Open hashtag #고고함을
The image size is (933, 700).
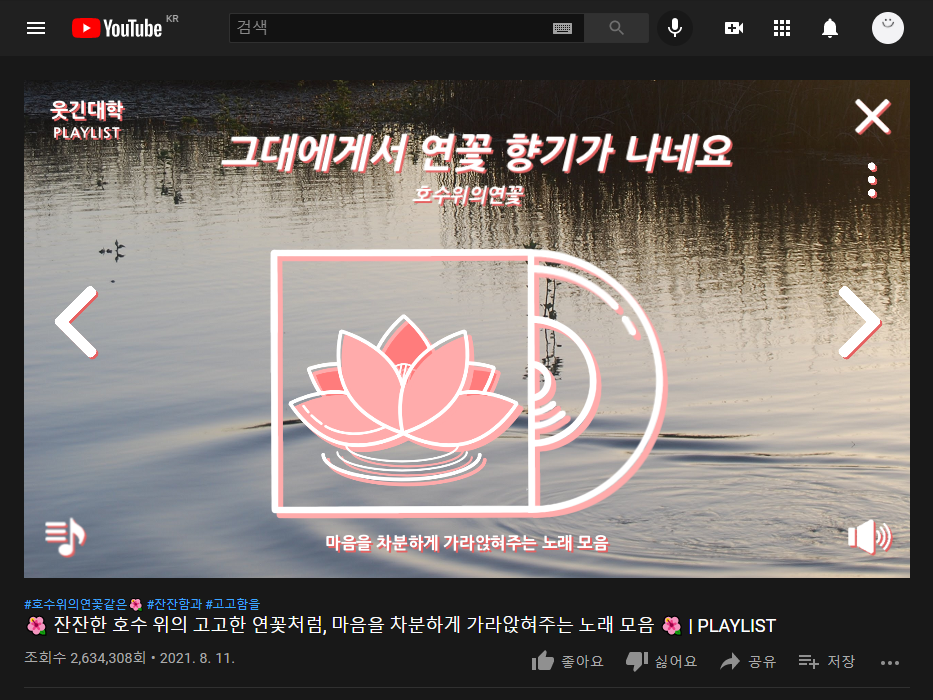pos(233,605)
